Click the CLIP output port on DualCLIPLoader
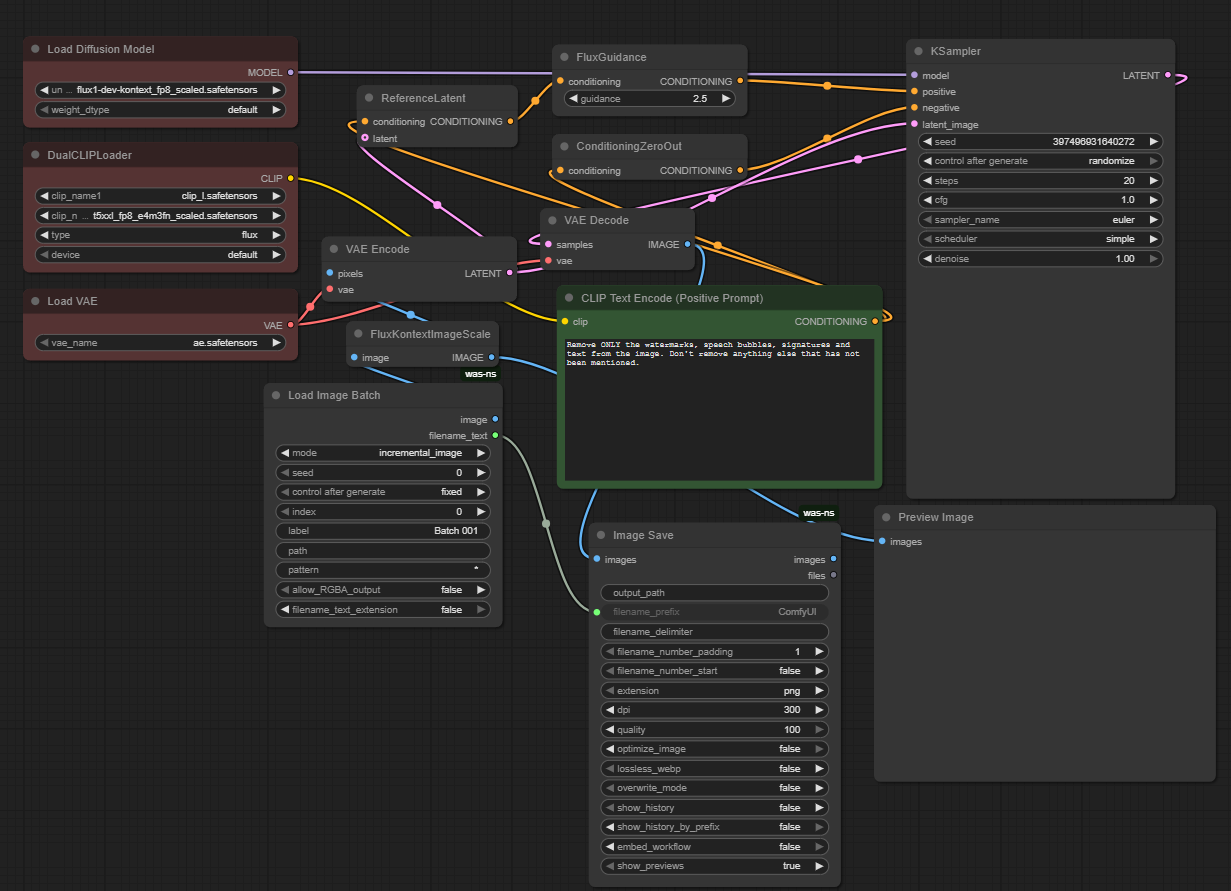1231x891 pixels. pos(291,178)
